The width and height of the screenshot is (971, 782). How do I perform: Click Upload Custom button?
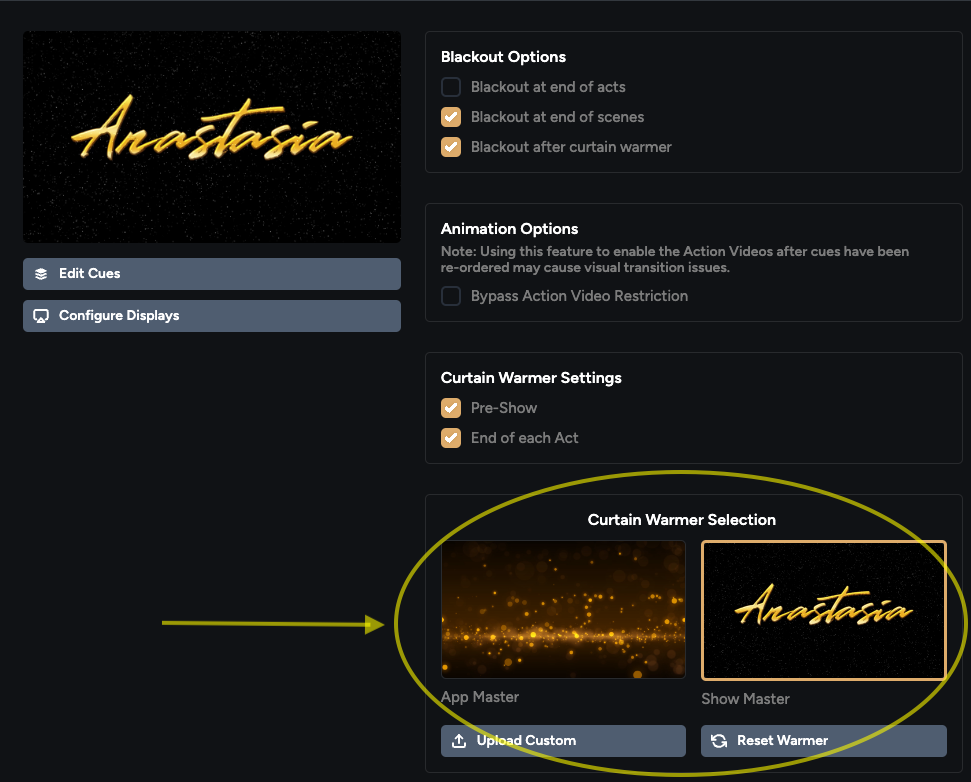[563, 741]
